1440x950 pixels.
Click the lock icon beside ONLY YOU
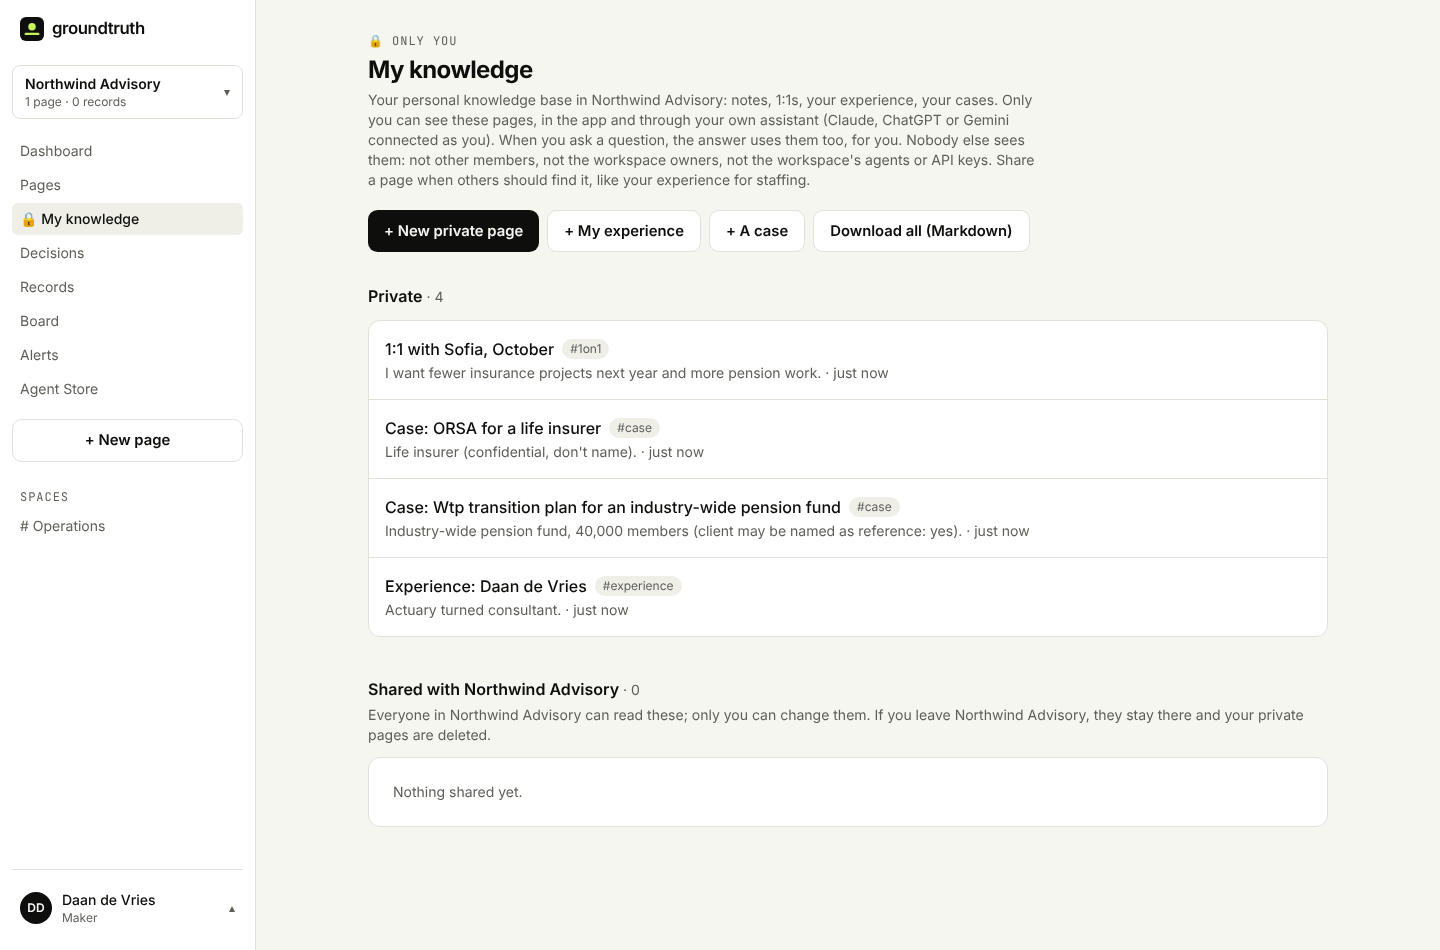376,41
